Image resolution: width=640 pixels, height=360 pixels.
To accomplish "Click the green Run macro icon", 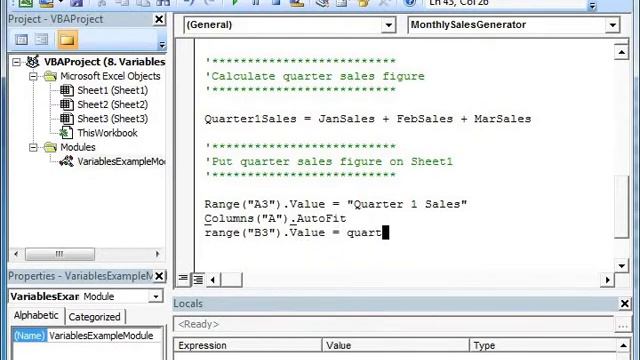I will 235,3.
